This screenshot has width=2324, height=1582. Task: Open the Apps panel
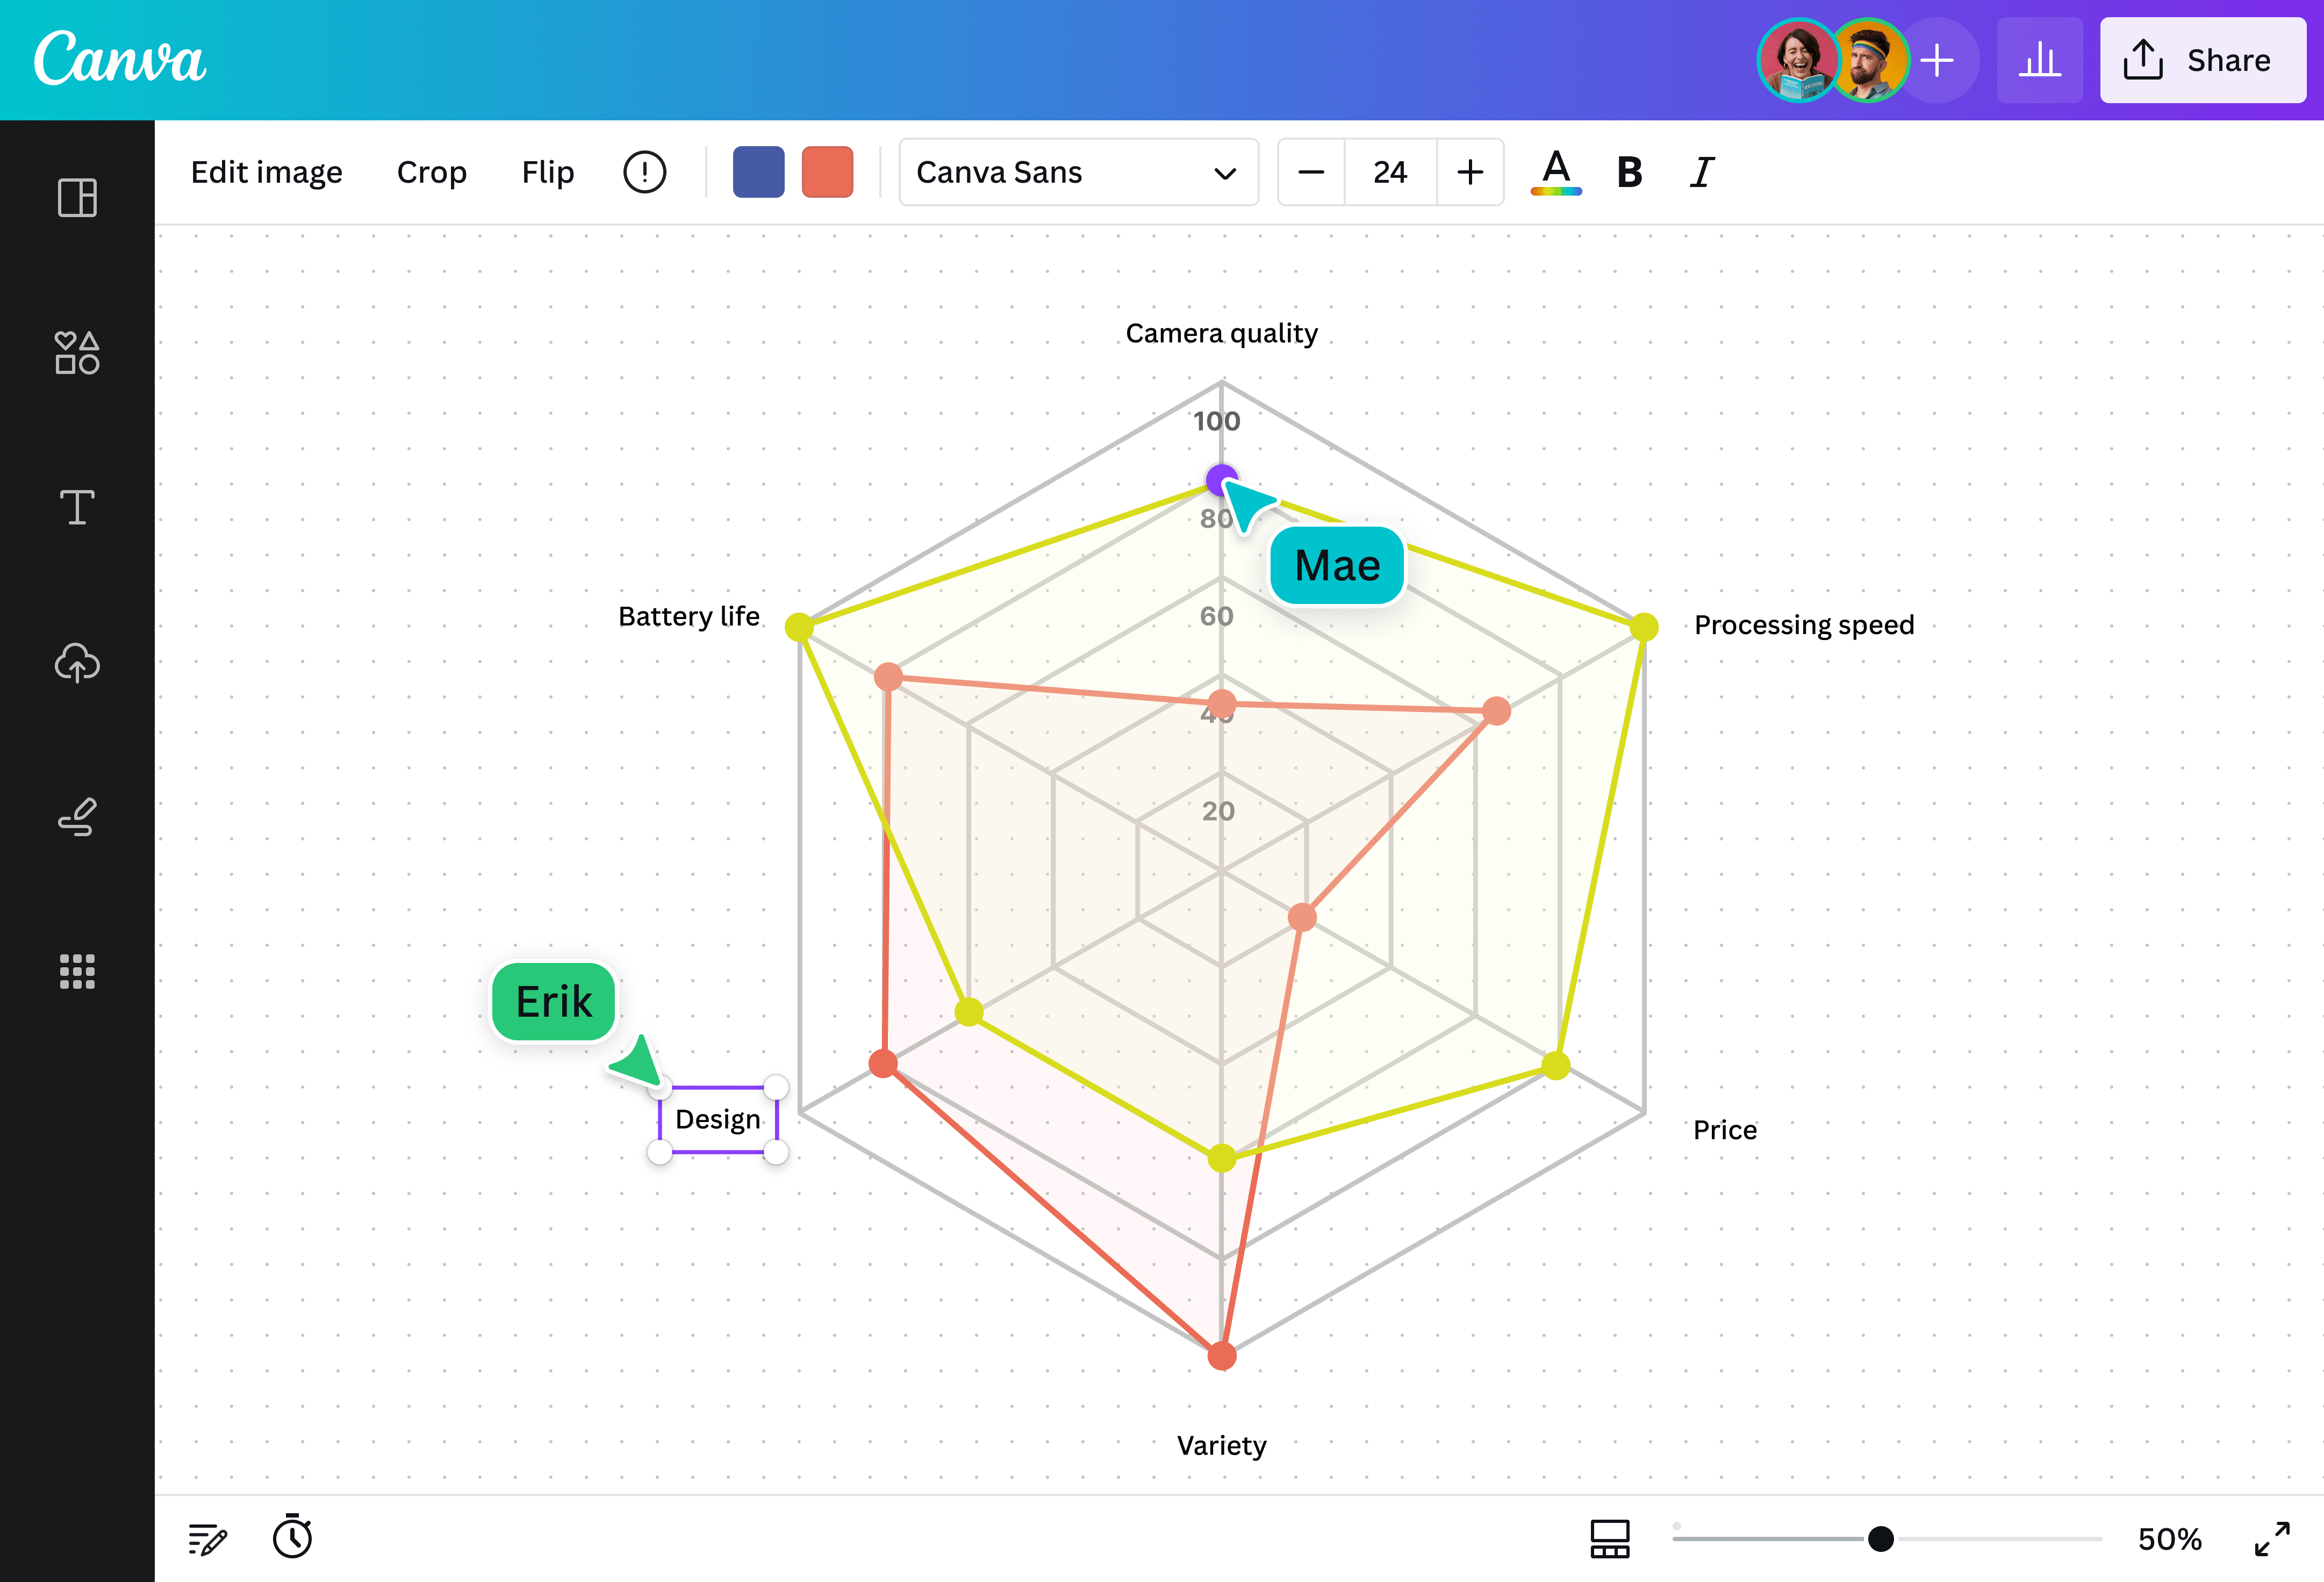point(76,971)
